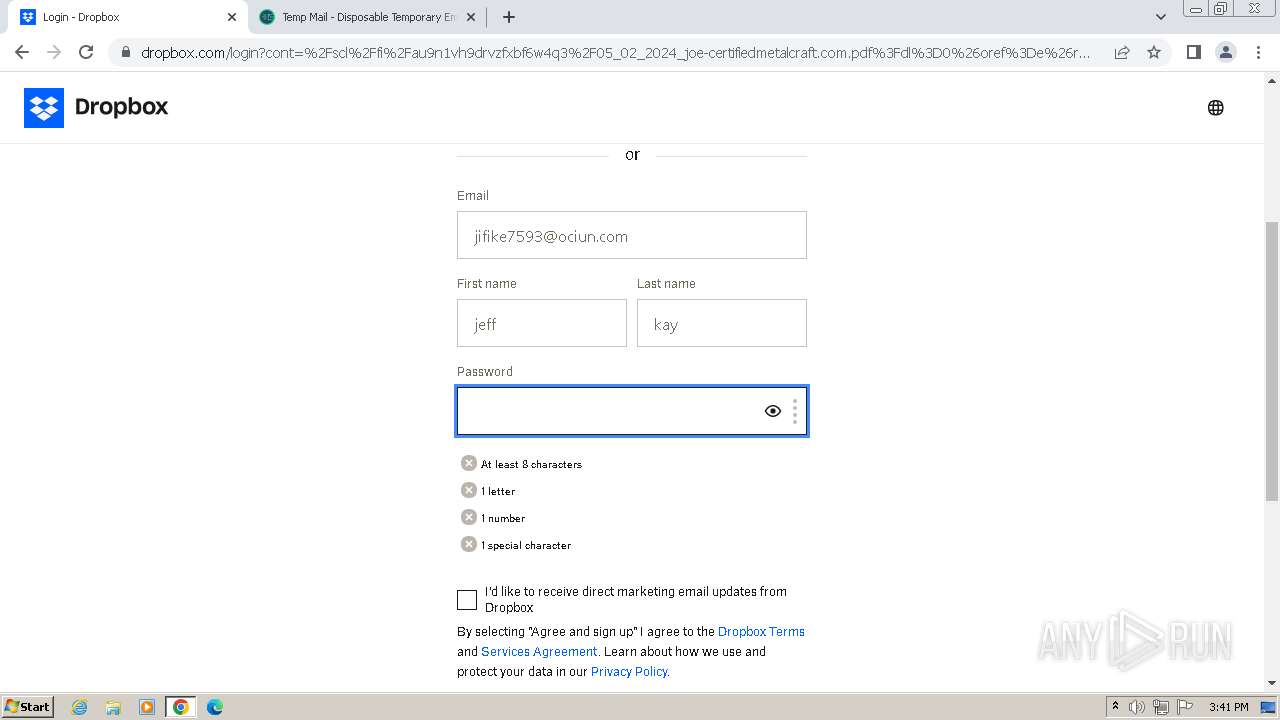Open the Windows Start menu
This screenshot has height=720, width=1280.
tap(27, 706)
